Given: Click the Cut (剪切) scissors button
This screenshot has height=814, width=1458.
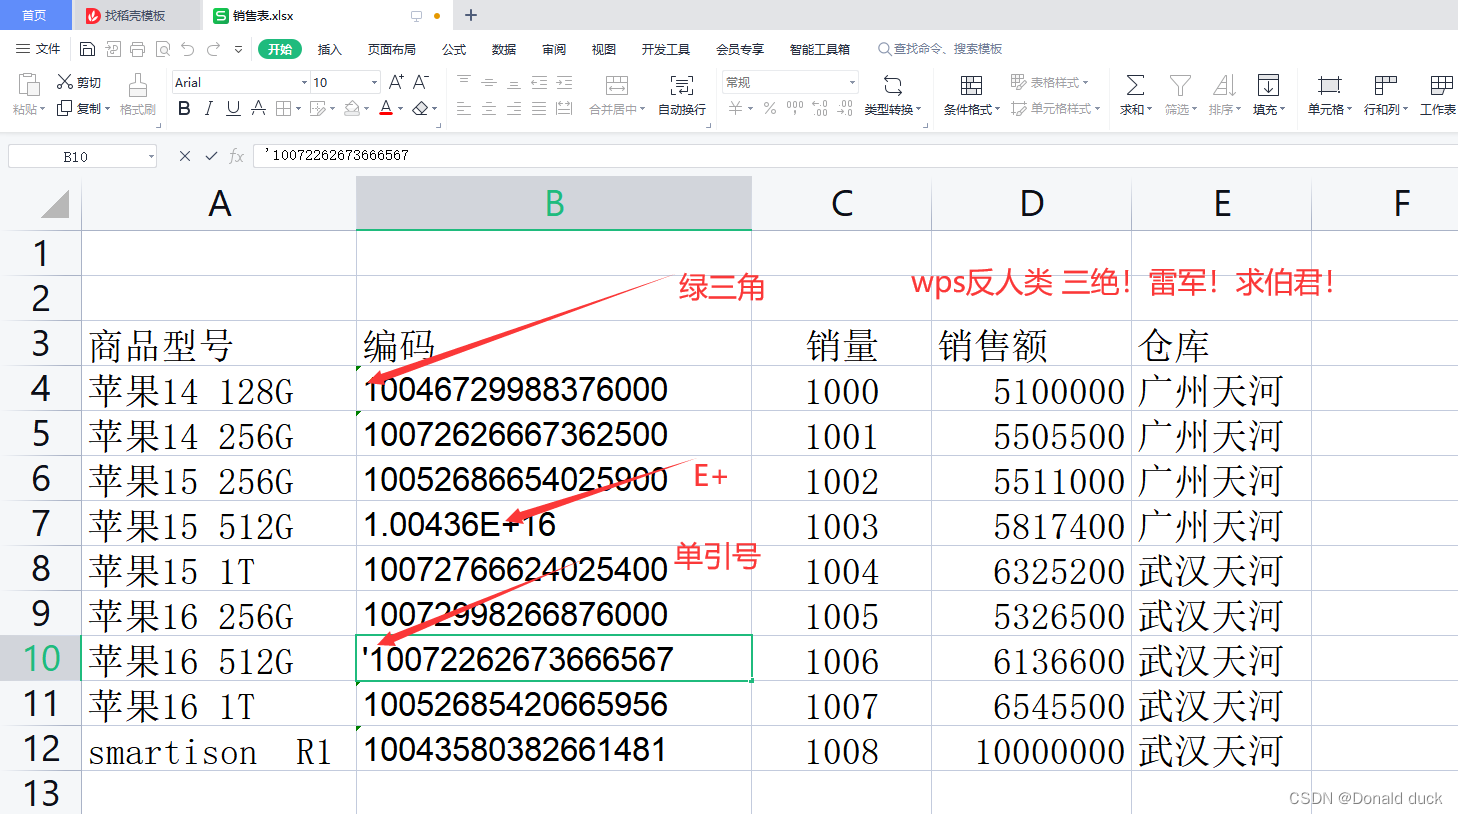Looking at the screenshot, I should [79, 82].
